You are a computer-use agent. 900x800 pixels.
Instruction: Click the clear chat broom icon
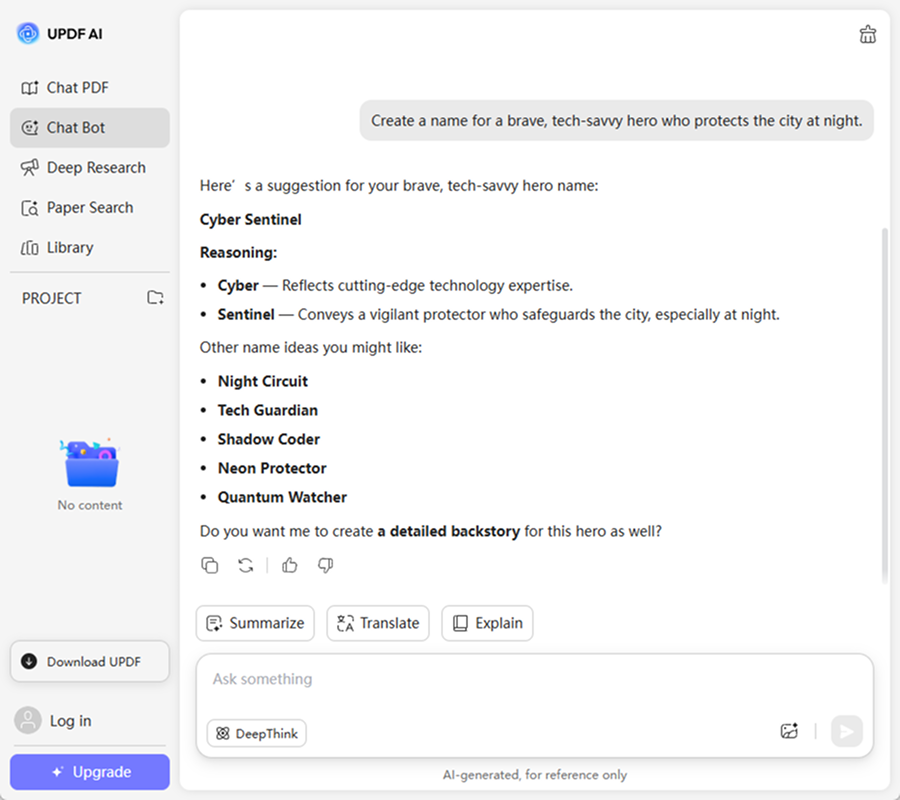tap(867, 35)
